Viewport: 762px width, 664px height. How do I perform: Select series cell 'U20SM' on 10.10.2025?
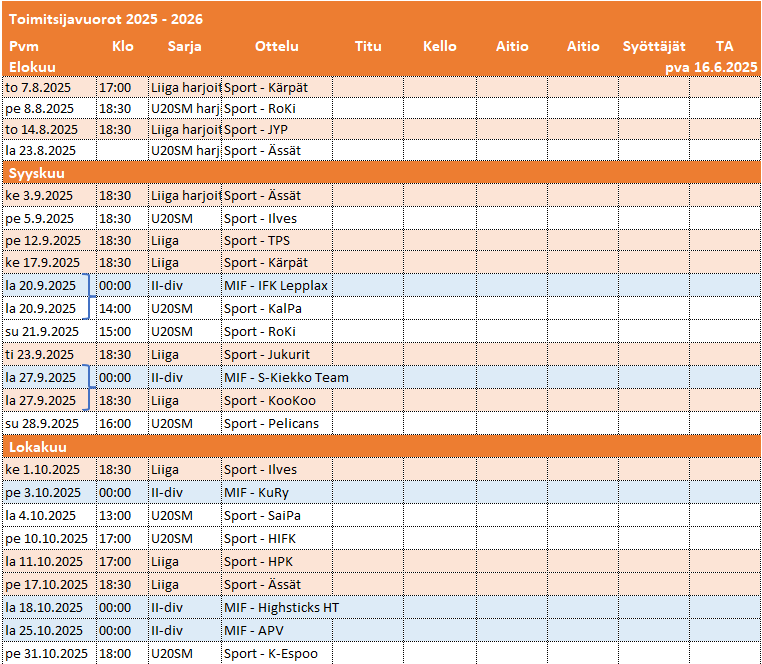coord(185,539)
